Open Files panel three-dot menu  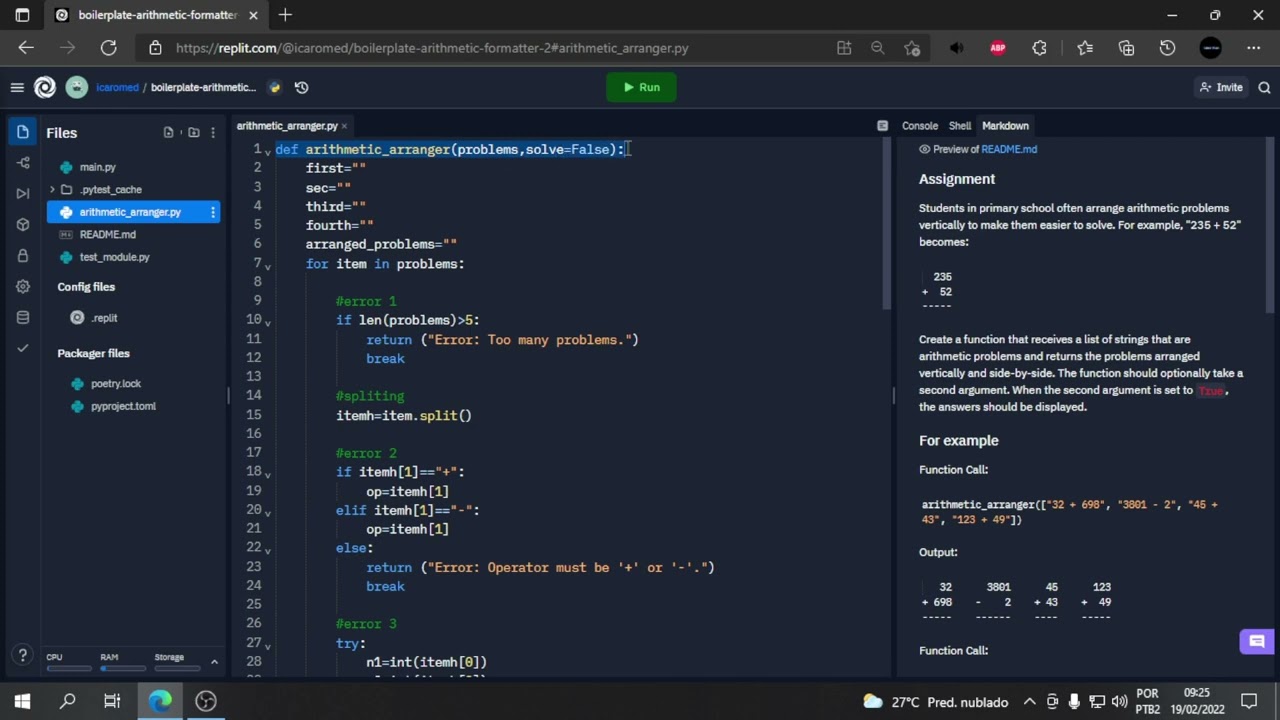[212, 132]
